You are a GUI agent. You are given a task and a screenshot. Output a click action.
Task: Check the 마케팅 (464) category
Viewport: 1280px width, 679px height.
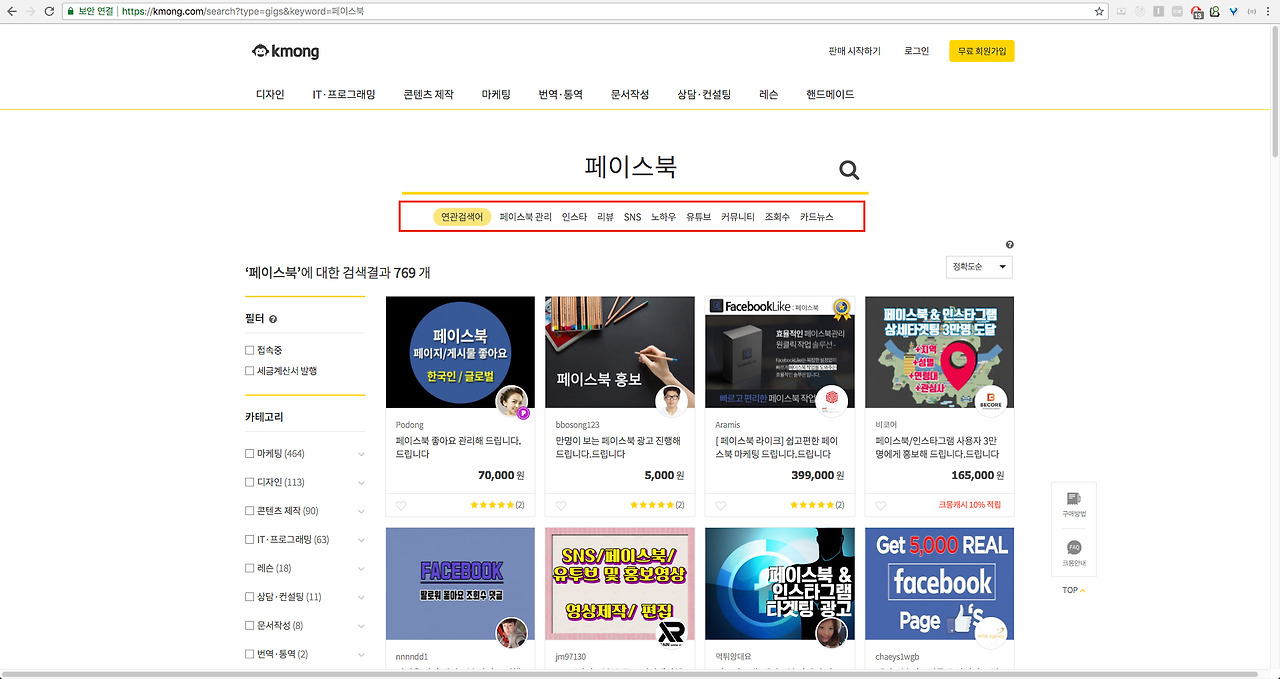[249, 454]
